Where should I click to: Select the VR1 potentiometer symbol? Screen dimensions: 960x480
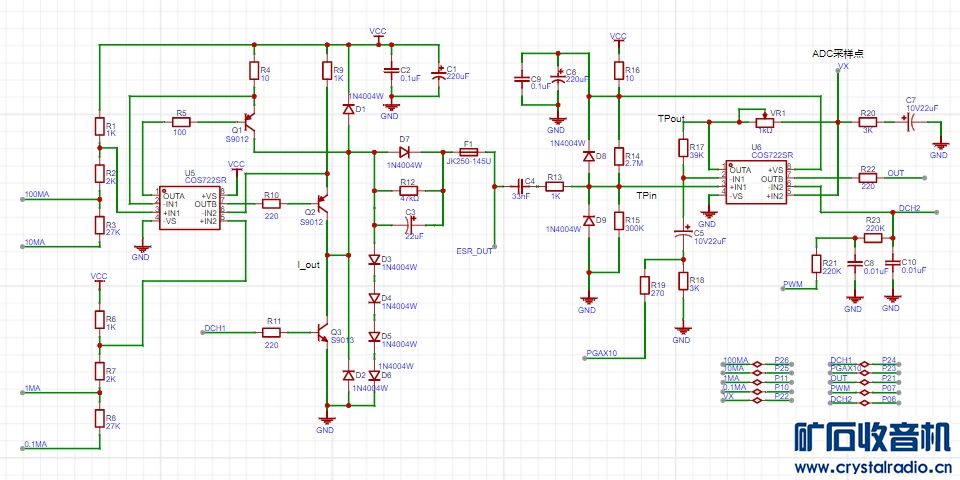(x=764, y=121)
